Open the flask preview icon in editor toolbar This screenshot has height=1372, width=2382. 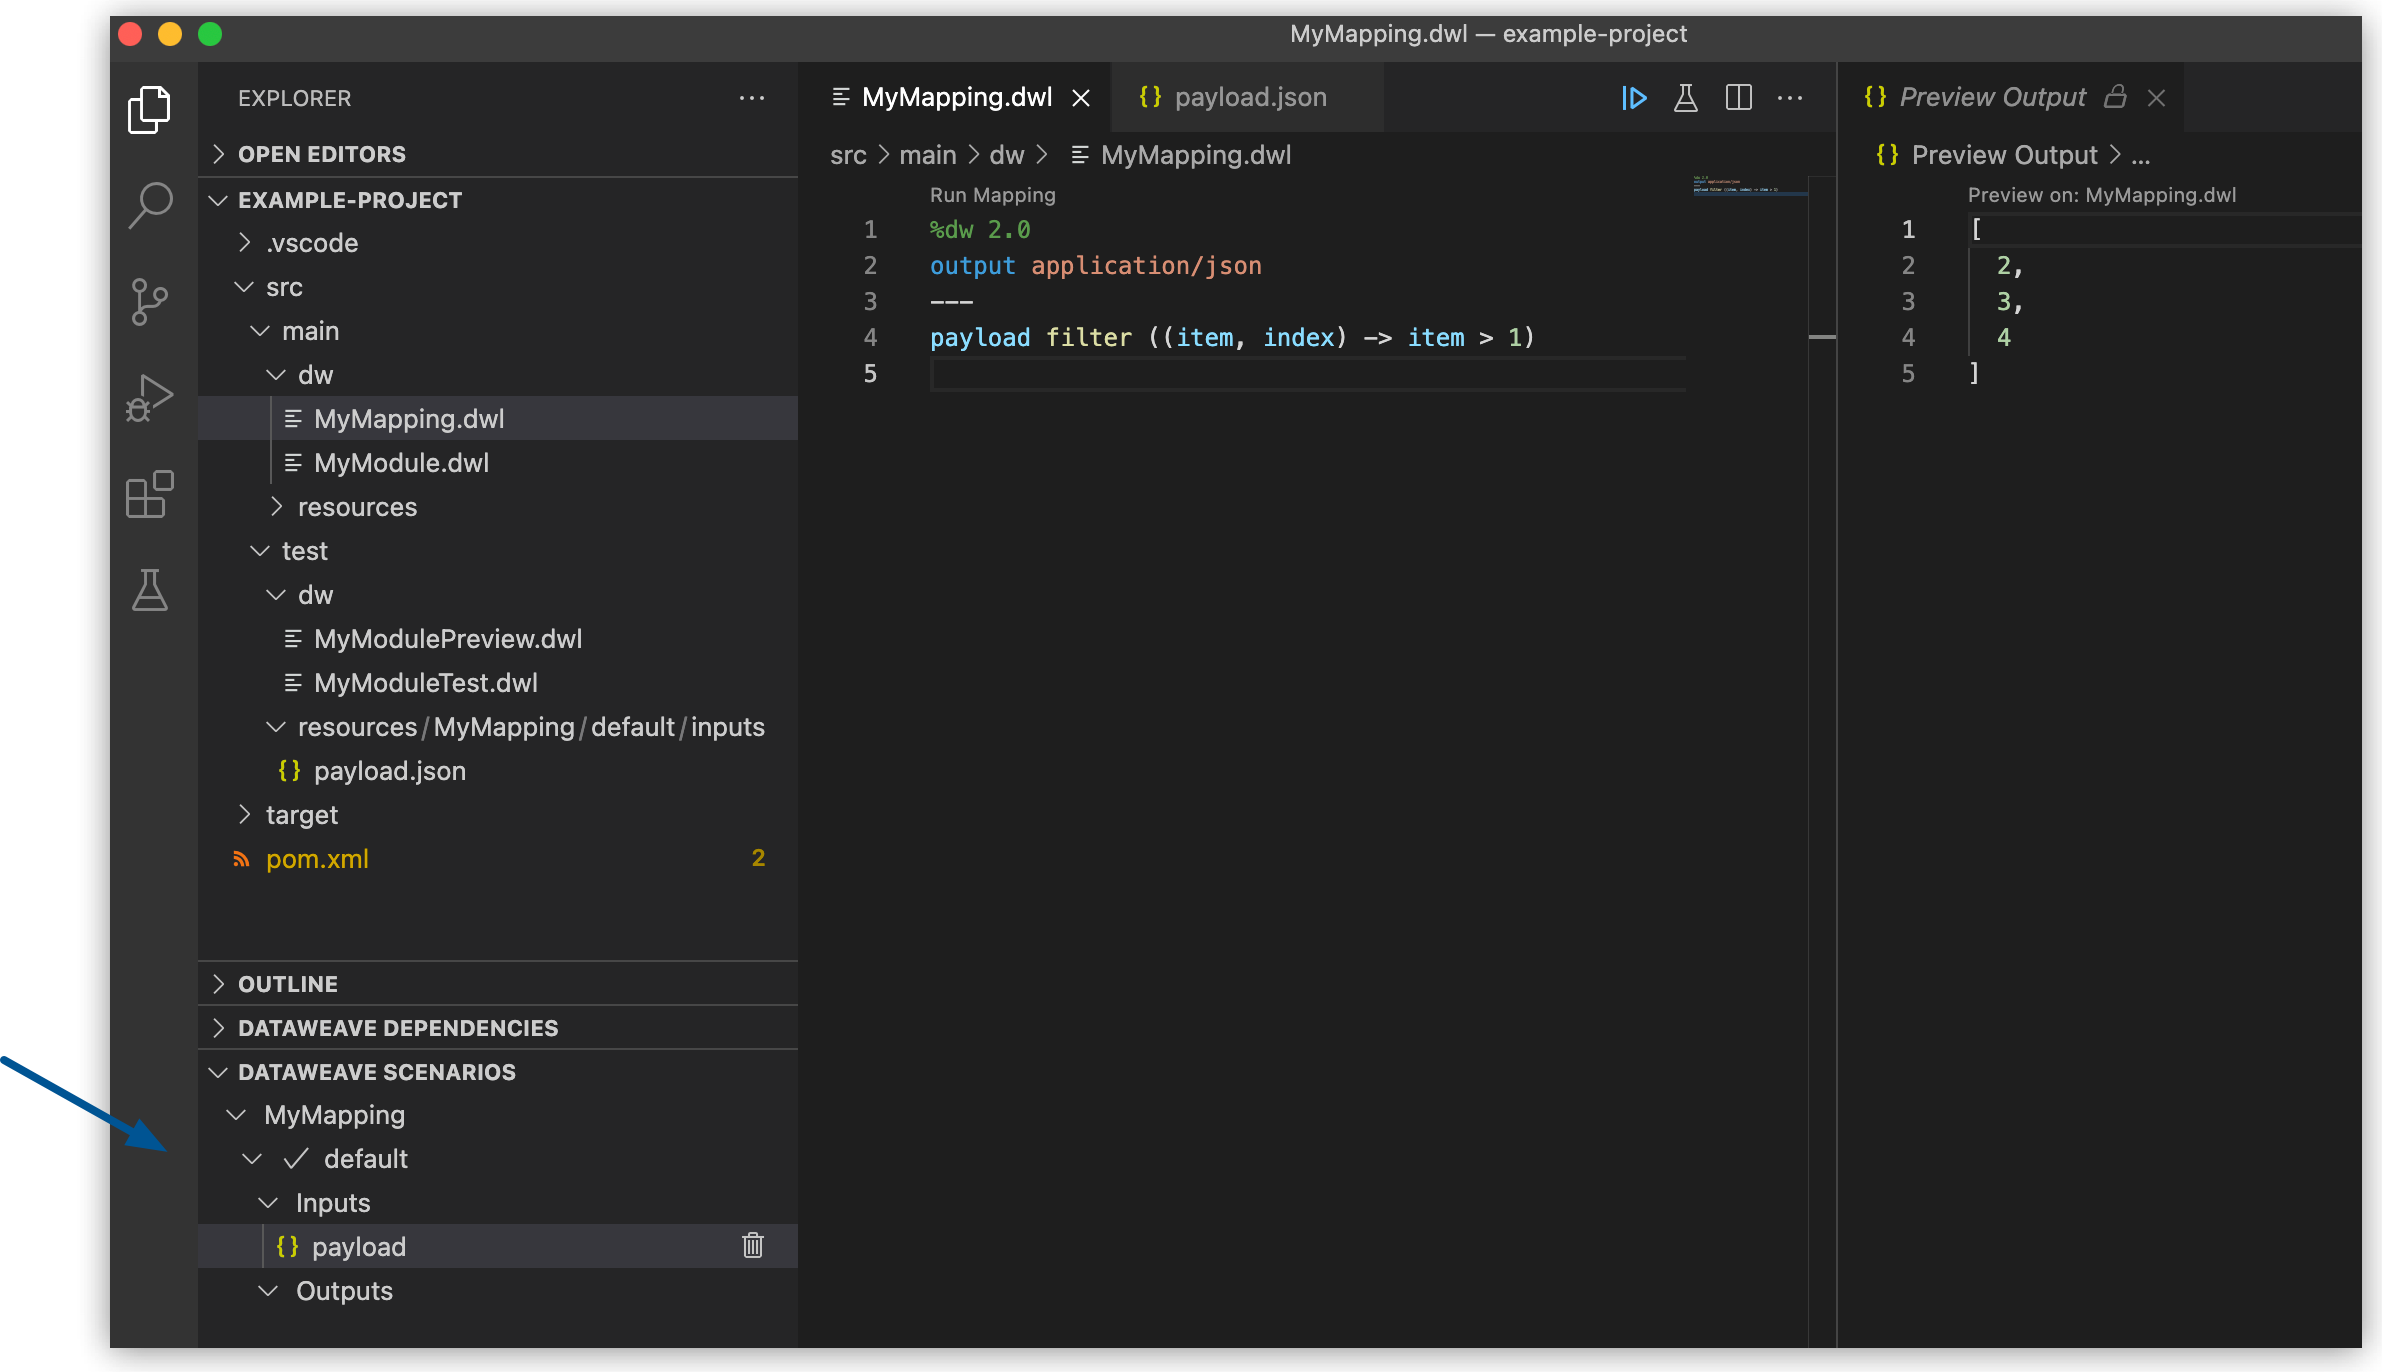pyautogui.click(x=1686, y=97)
